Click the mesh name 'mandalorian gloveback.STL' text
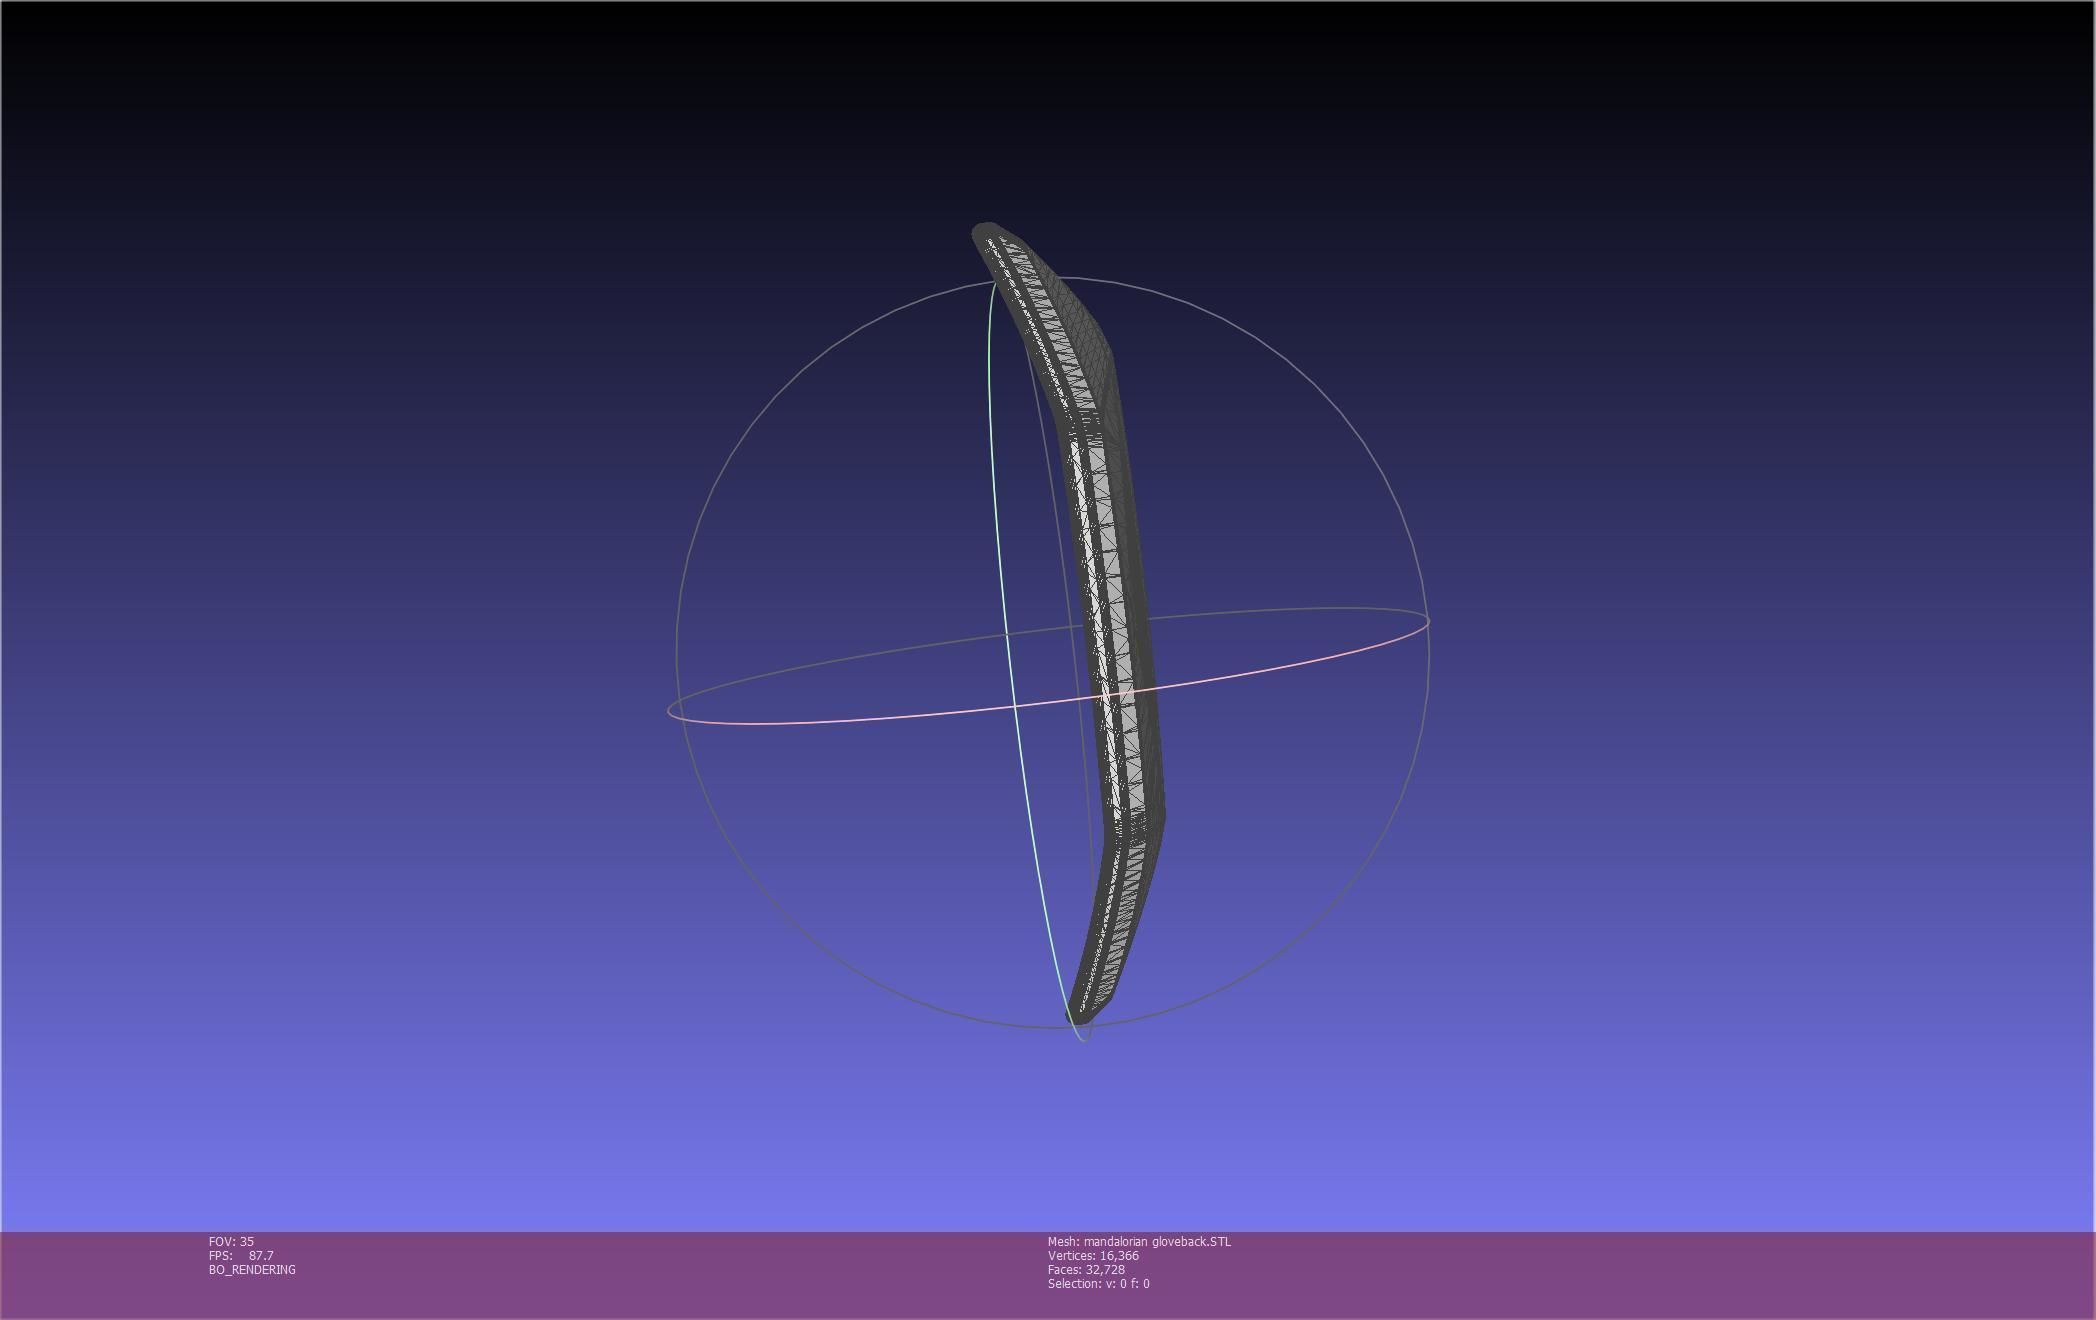Image resolution: width=2096 pixels, height=1320 pixels. point(1157,1242)
